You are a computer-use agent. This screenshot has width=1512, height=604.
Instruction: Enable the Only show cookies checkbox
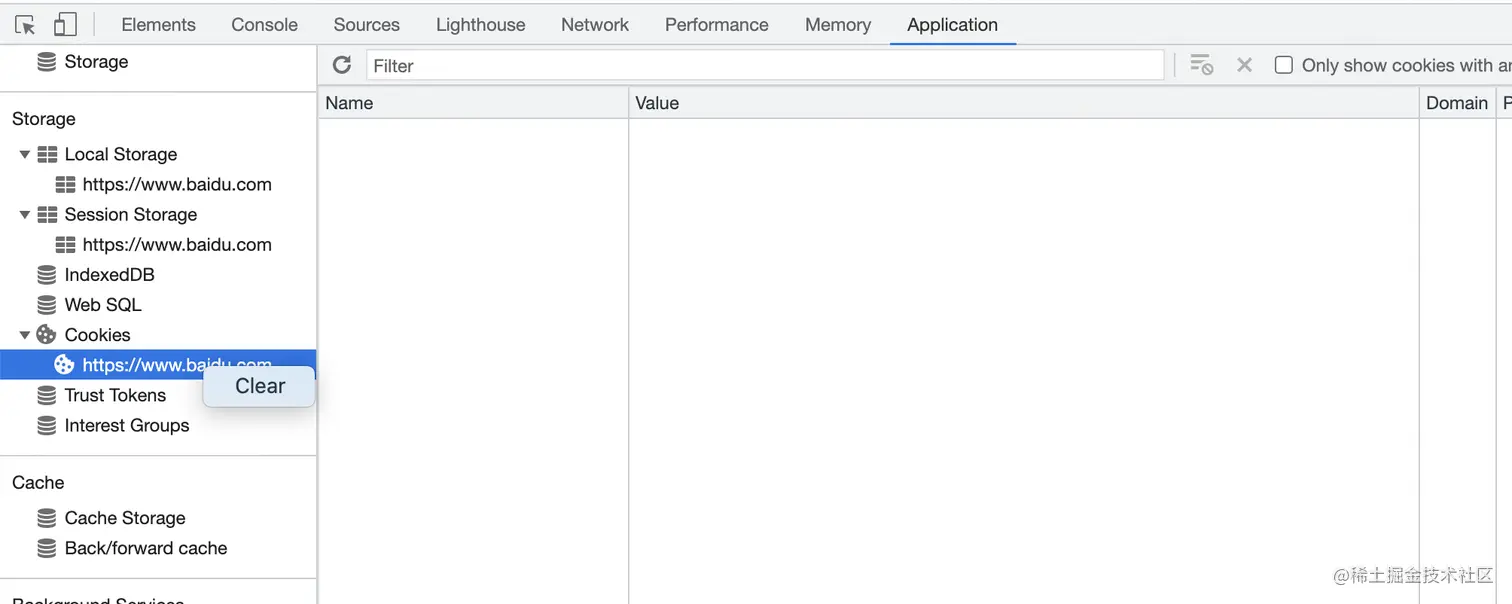tap(1284, 65)
